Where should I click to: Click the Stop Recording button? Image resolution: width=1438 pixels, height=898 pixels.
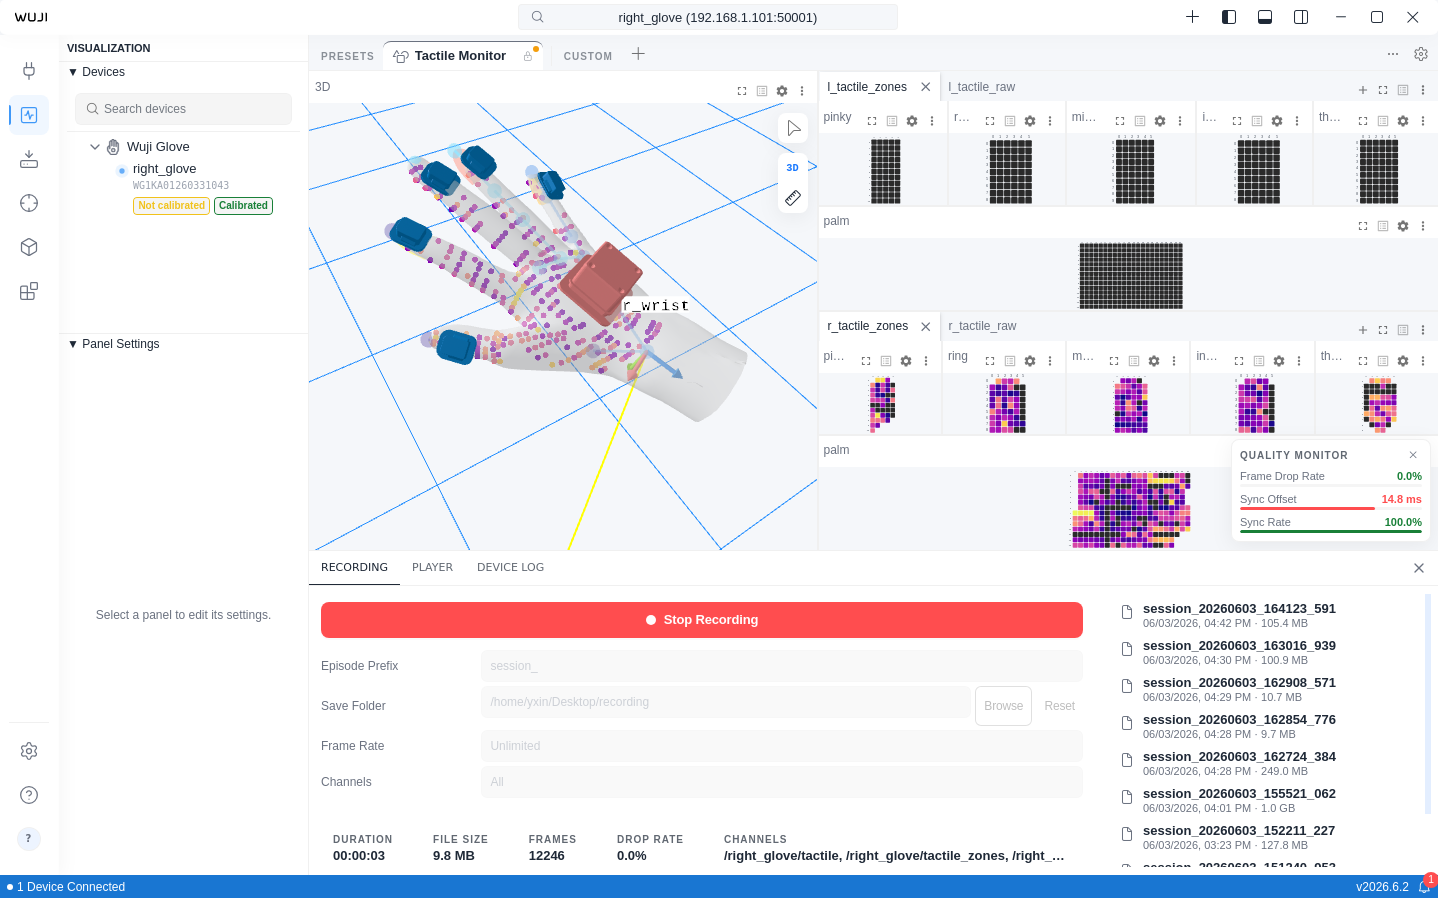pos(702,620)
